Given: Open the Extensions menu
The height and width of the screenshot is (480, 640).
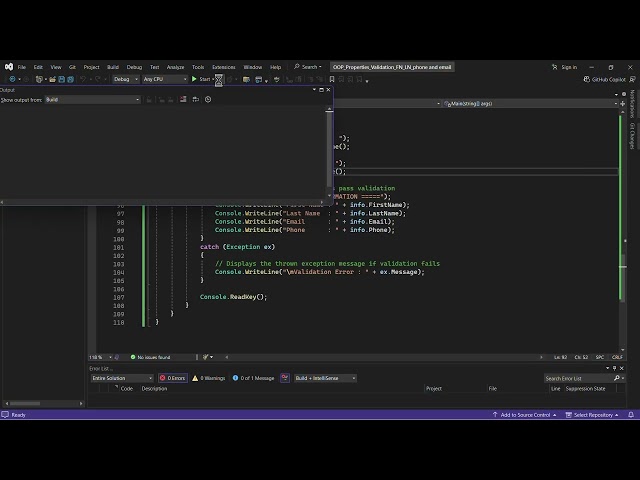Looking at the screenshot, I should (x=224, y=67).
